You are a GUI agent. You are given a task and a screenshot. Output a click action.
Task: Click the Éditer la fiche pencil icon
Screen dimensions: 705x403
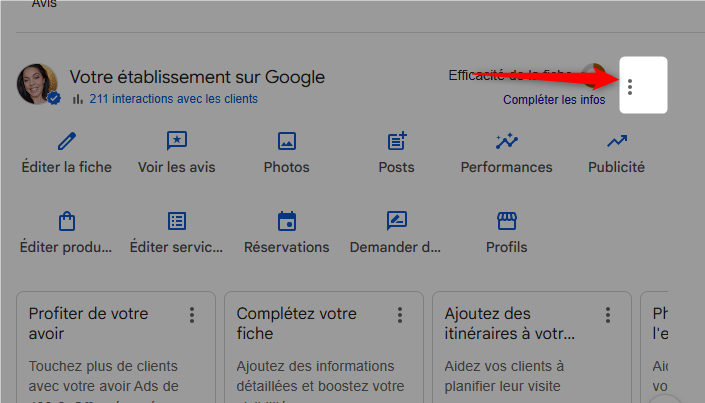tap(67, 141)
